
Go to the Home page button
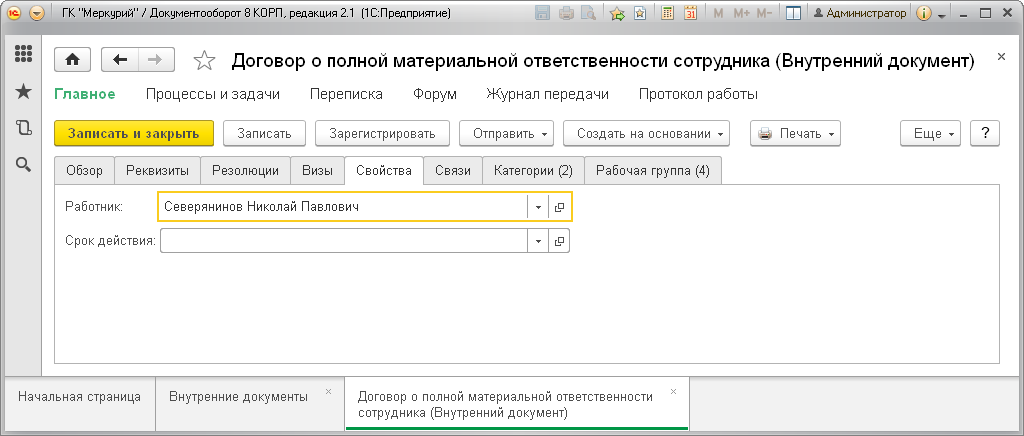coord(72,60)
